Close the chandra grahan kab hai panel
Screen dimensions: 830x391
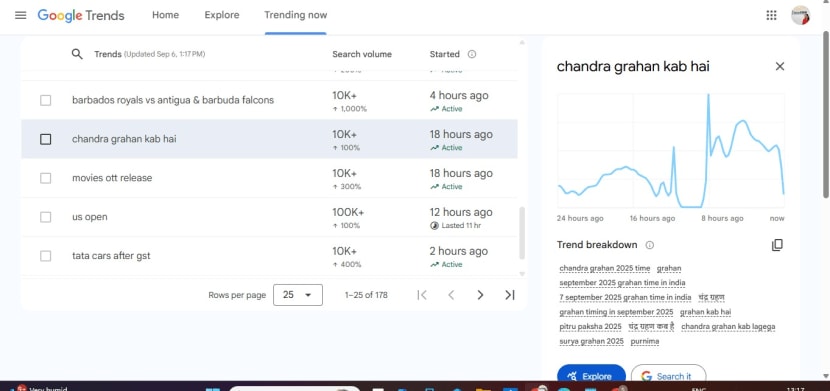(780, 66)
